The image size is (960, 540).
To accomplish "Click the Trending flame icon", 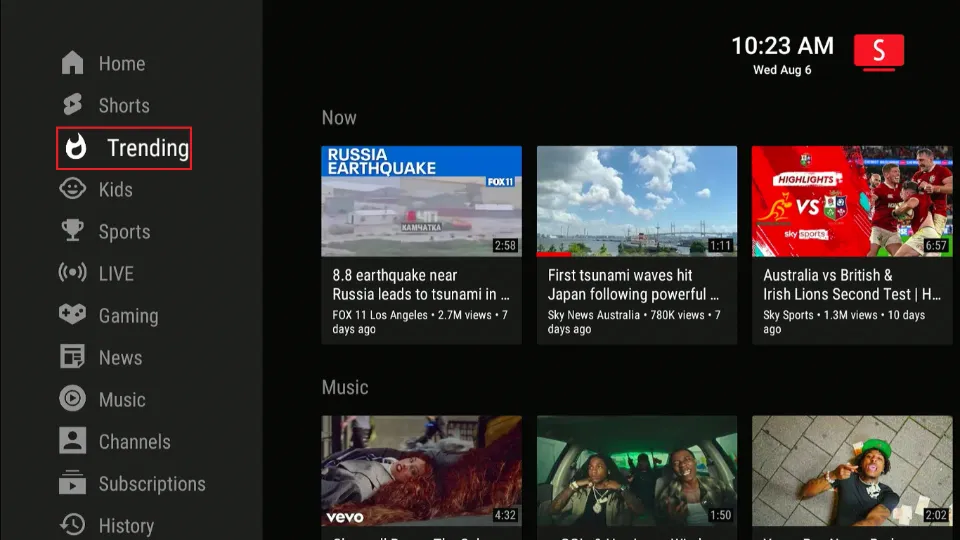I will point(76,147).
